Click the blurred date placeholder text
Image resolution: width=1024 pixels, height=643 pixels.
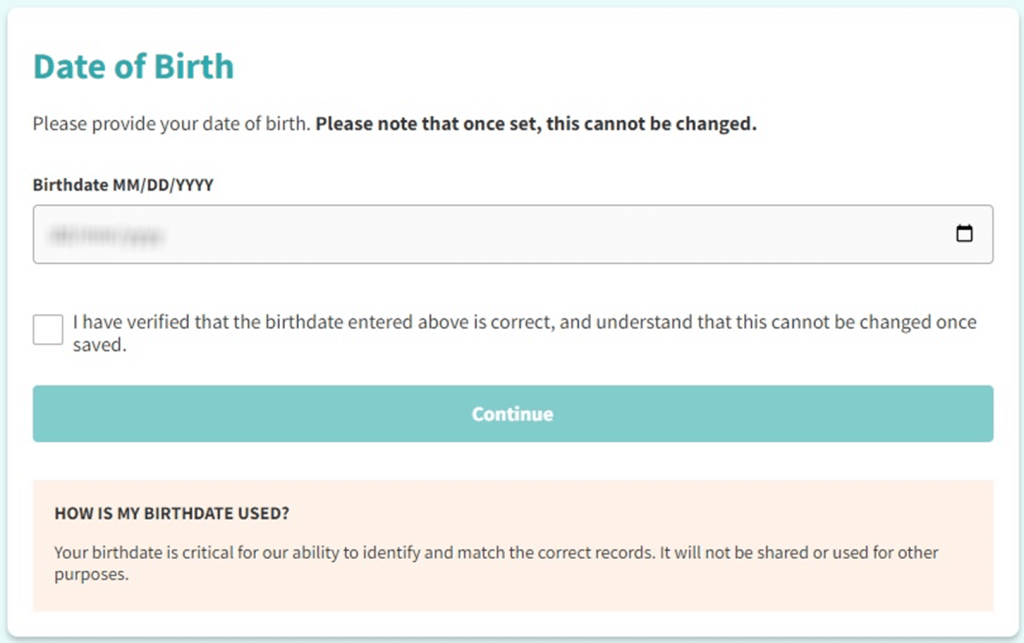[x=107, y=235]
